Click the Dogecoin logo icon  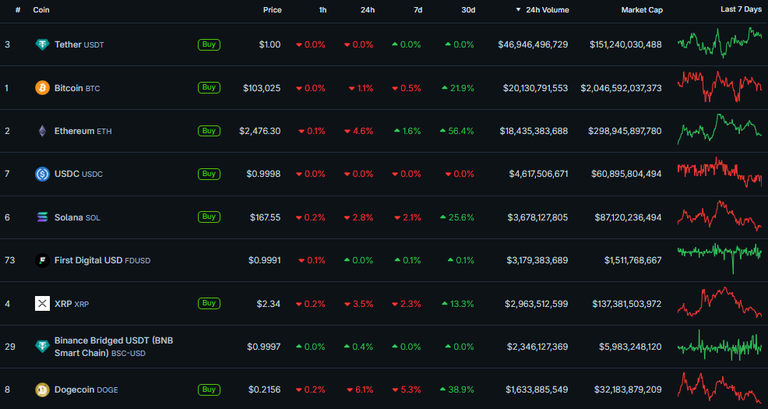pyautogui.click(x=42, y=389)
